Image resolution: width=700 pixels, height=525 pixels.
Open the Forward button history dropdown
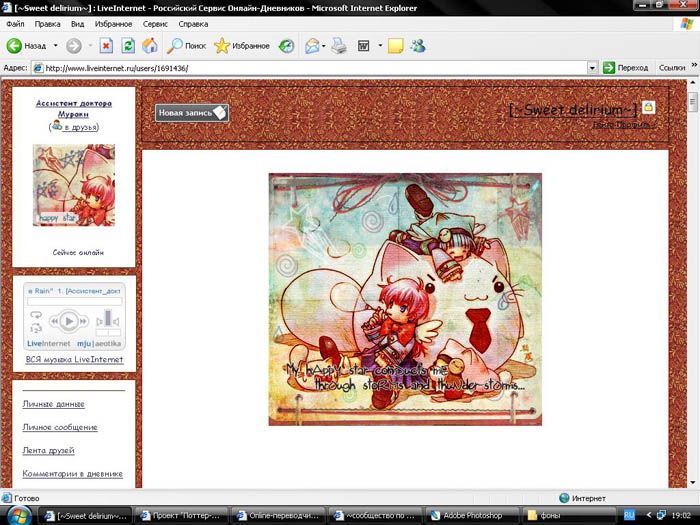click(x=90, y=46)
